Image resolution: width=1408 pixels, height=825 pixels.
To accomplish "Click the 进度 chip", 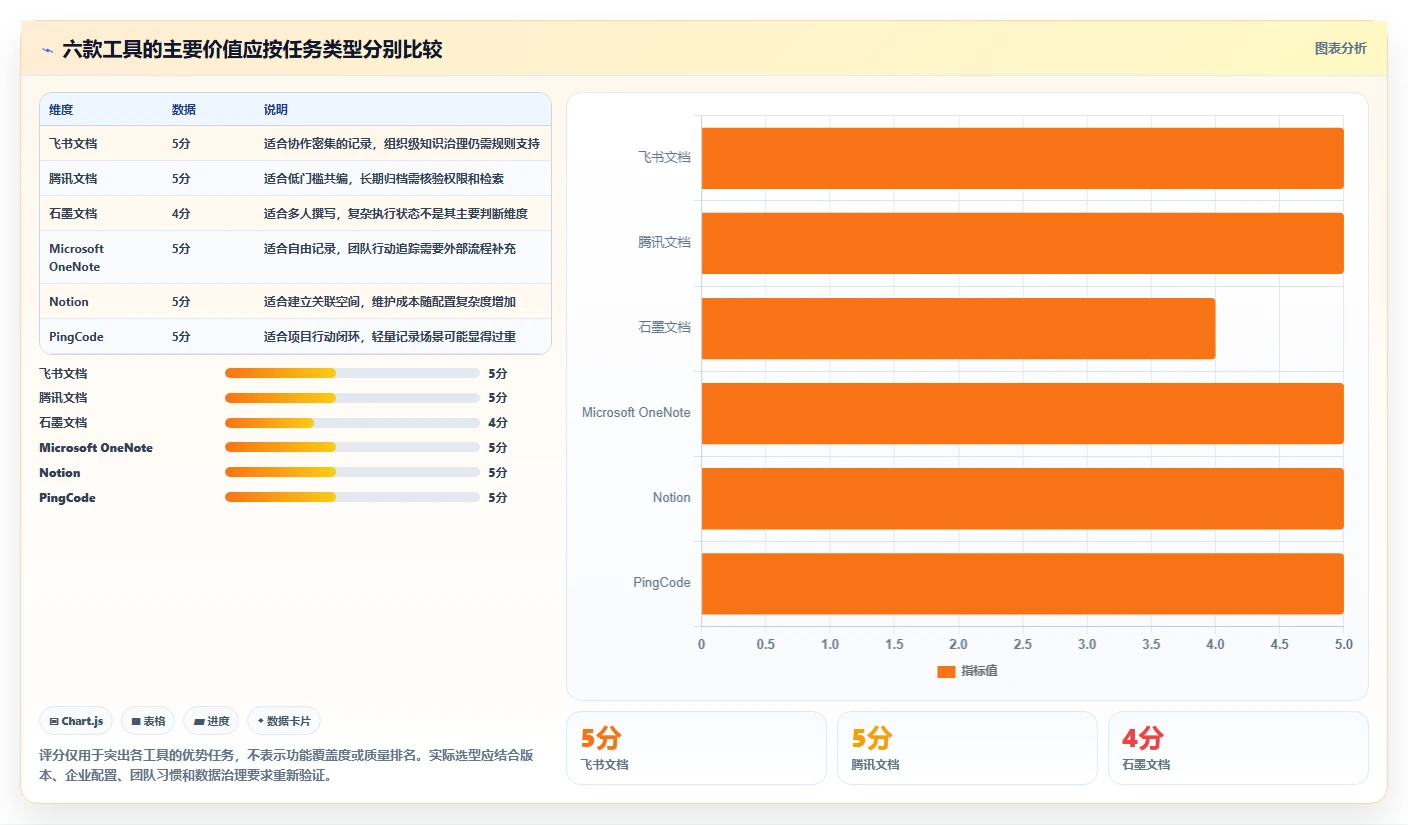I will click(211, 721).
